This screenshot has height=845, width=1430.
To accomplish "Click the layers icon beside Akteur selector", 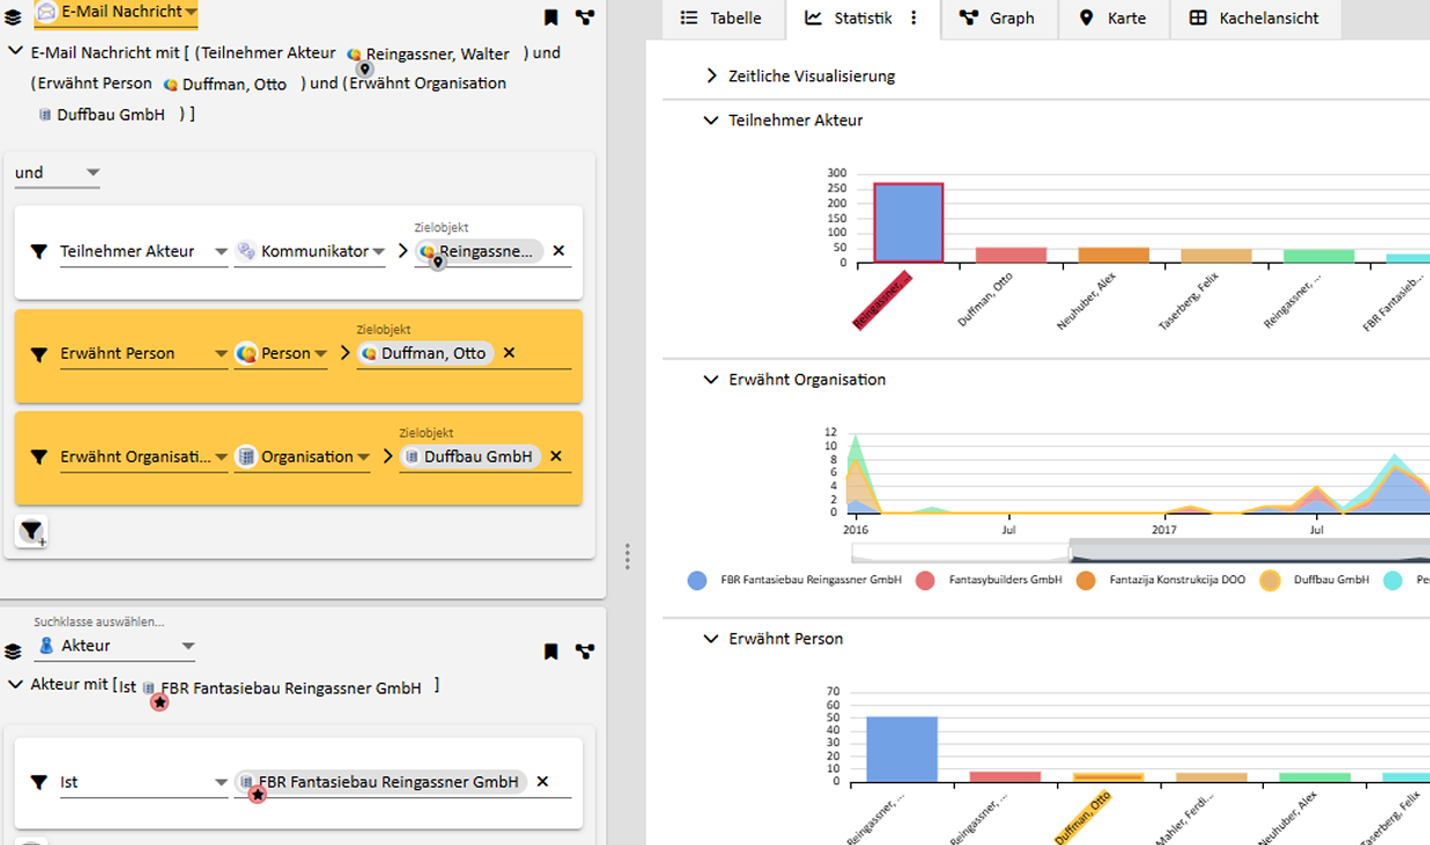I will [x=13, y=652].
